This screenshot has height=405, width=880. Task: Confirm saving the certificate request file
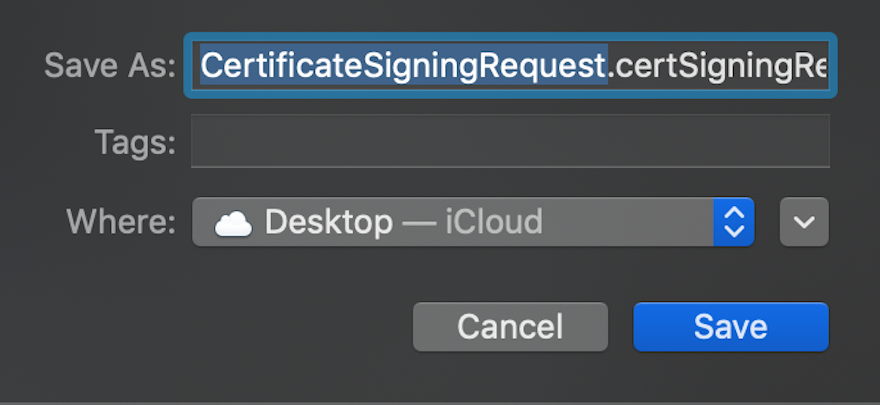[x=731, y=327]
